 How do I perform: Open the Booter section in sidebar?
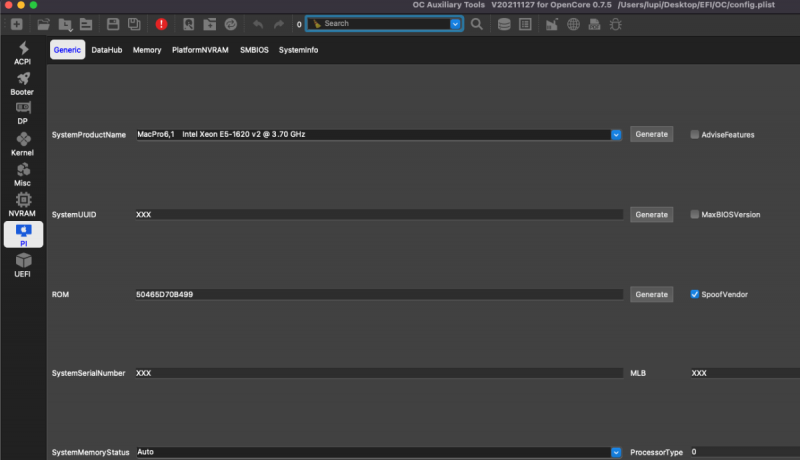pos(22,84)
